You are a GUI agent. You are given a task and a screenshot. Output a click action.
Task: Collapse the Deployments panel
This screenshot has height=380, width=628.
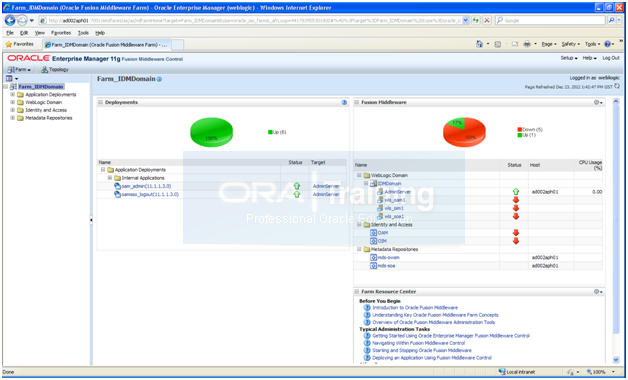[x=101, y=103]
